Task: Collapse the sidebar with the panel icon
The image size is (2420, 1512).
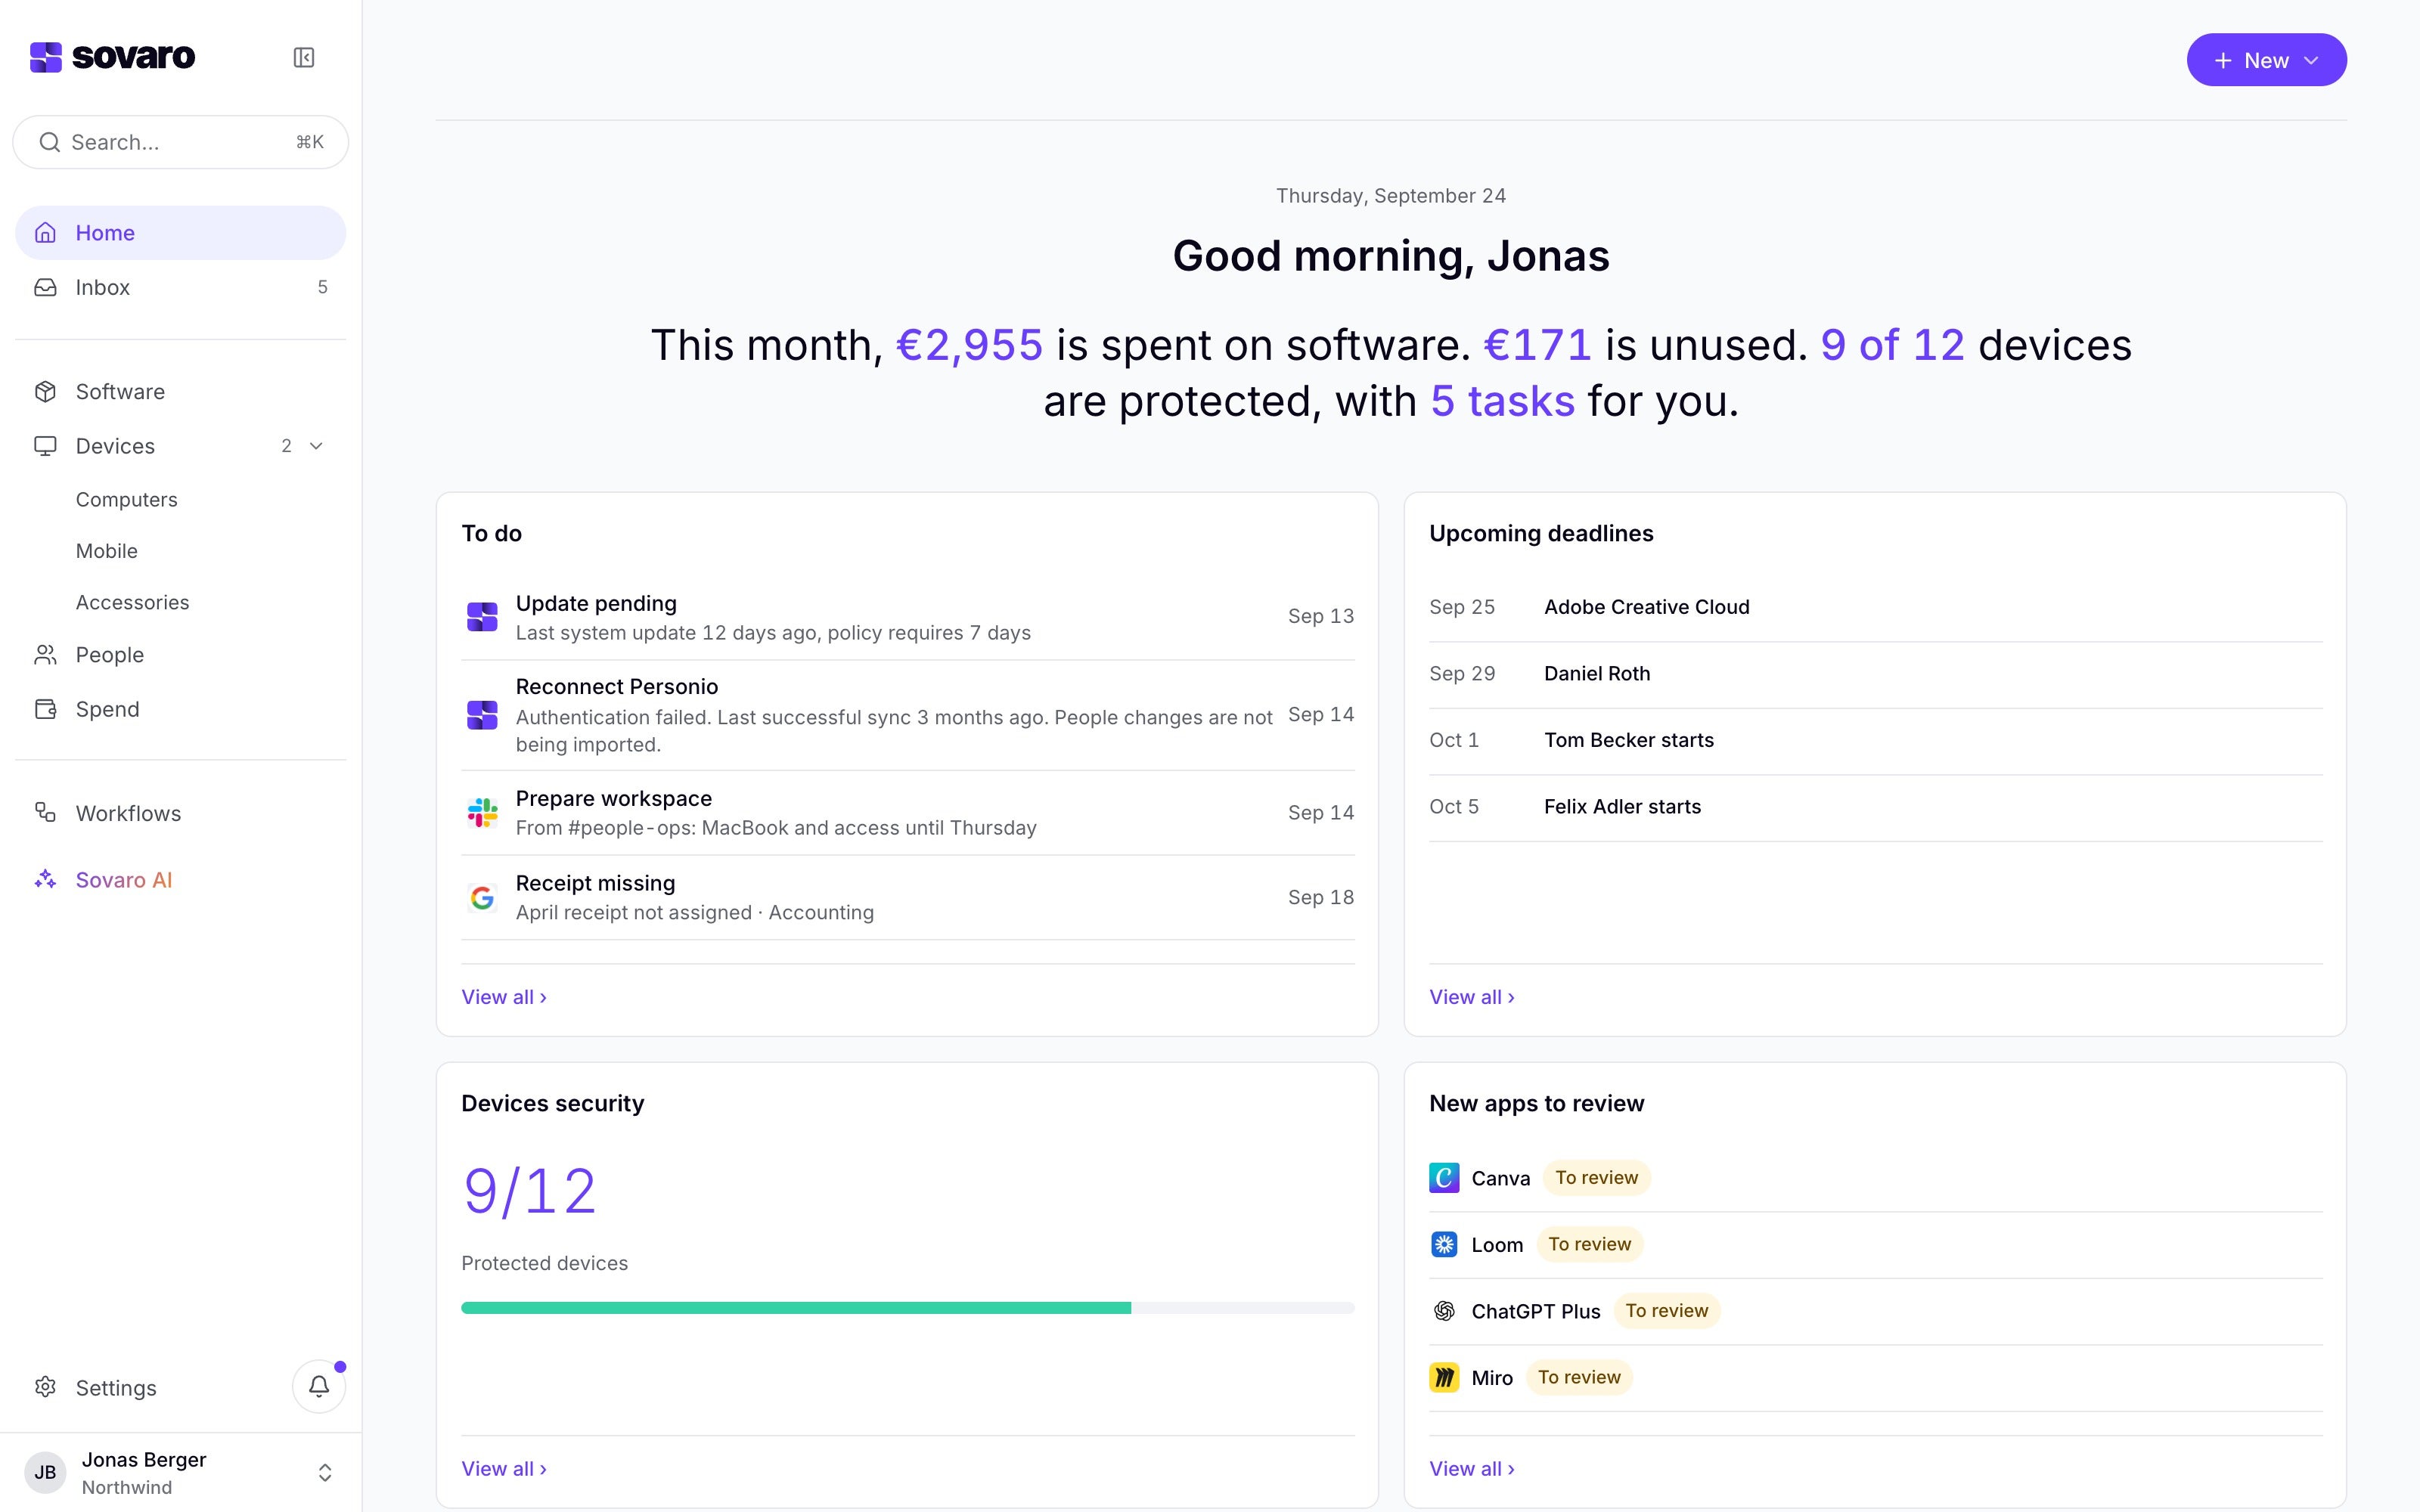Action: (x=304, y=58)
